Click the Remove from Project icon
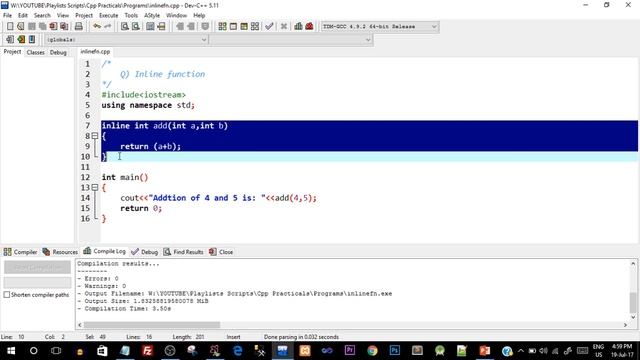640x360 pixels. (21, 40)
